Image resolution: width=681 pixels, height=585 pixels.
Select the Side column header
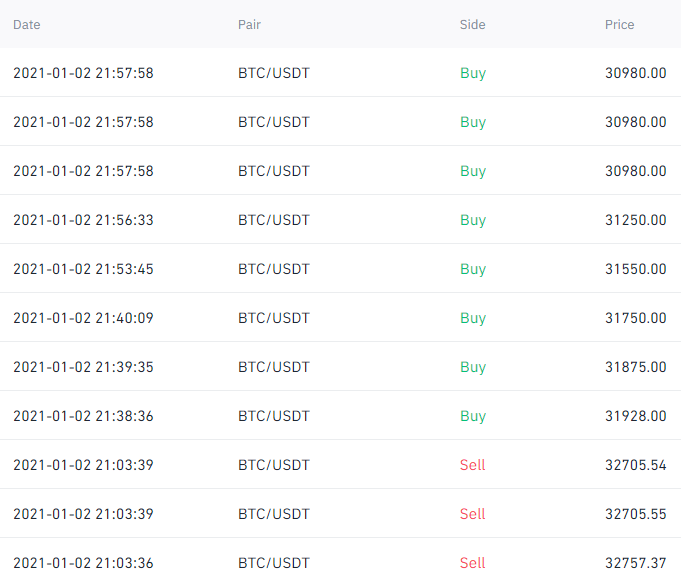pos(472,24)
